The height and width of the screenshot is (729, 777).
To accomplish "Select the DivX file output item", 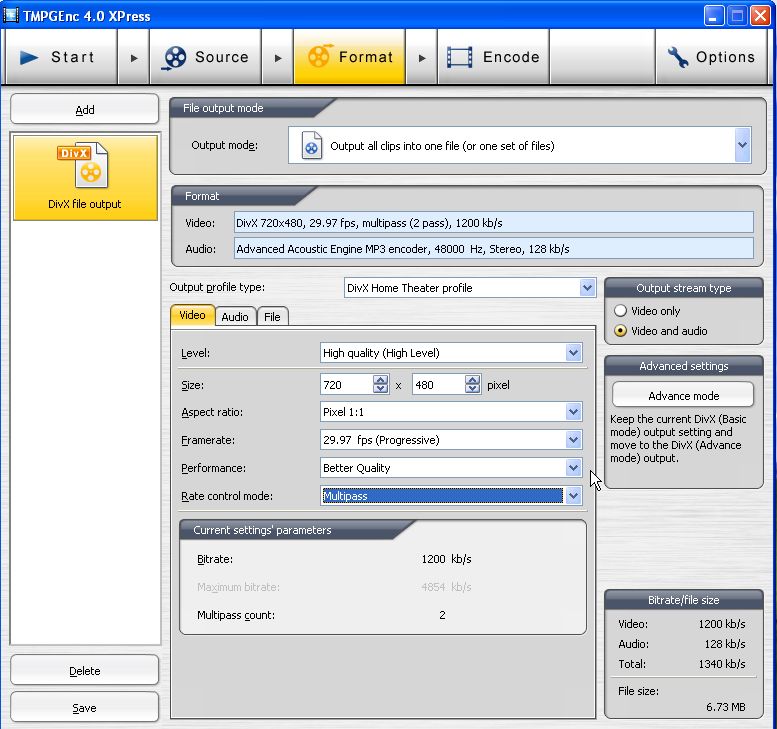I will coord(85,177).
